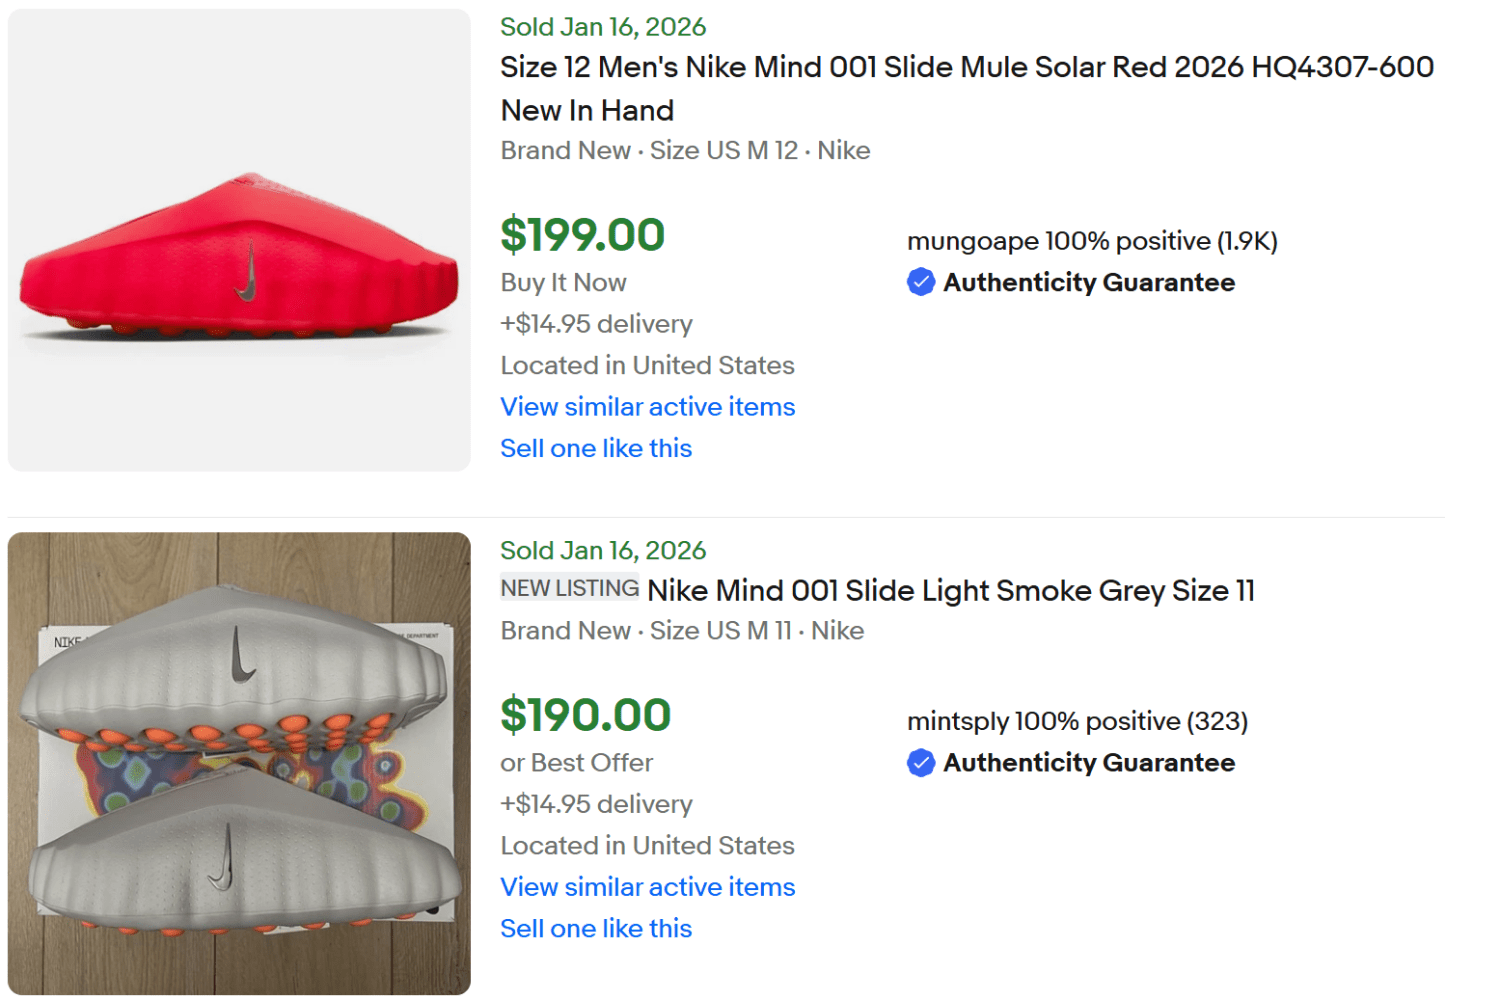Click the NEW LISTING tag on the grey slides
Image resolution: width=1500 pixels, height=1000 pixels.
click(x=569, y=589)
